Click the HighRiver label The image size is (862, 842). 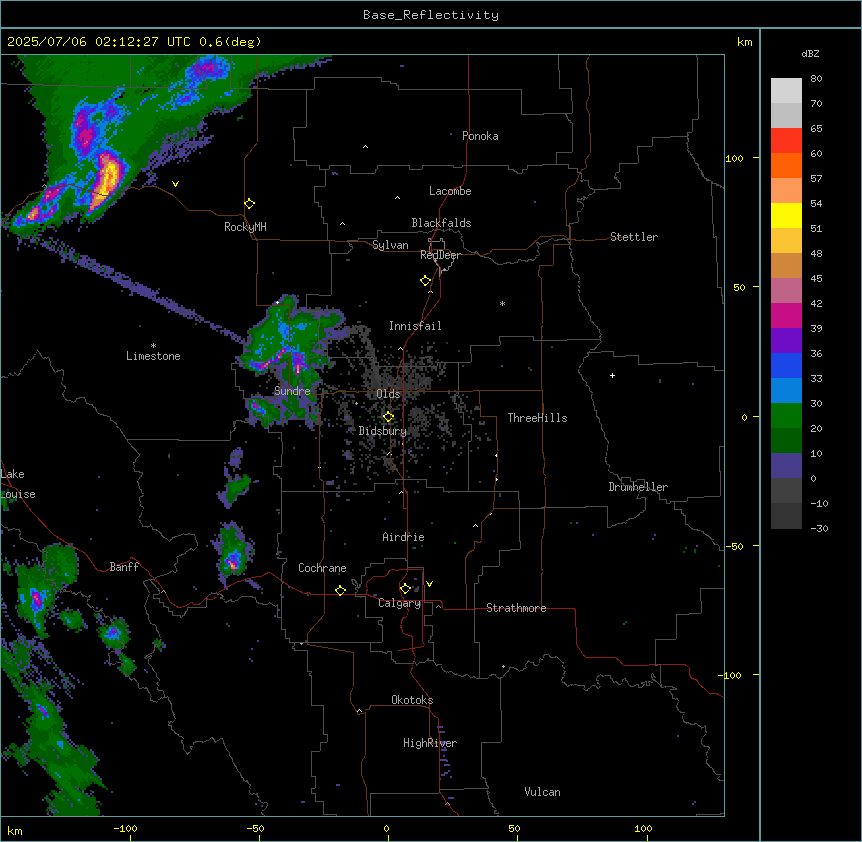click(x=430, y=743)
